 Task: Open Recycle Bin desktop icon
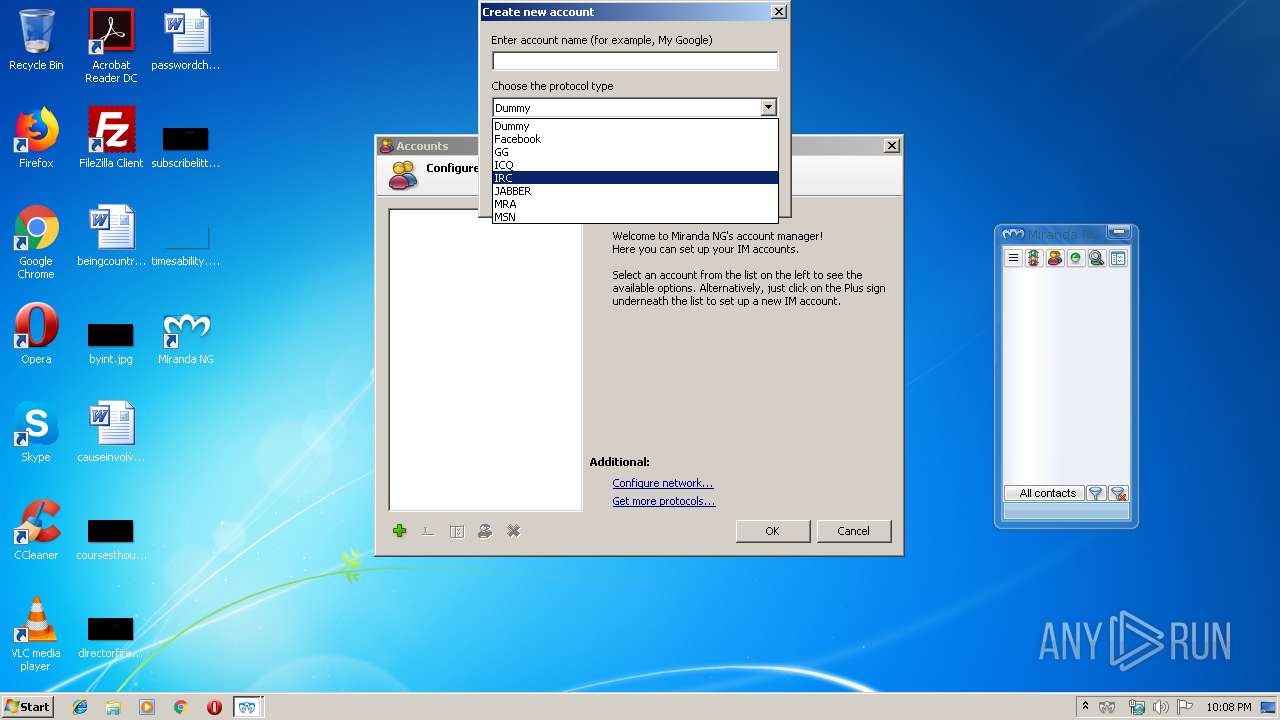pos(36,40)
